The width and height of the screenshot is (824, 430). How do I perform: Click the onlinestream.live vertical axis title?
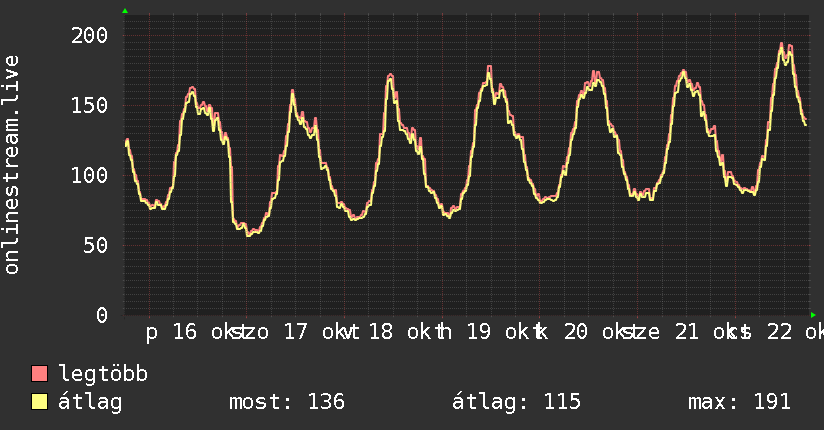[11, 165]
